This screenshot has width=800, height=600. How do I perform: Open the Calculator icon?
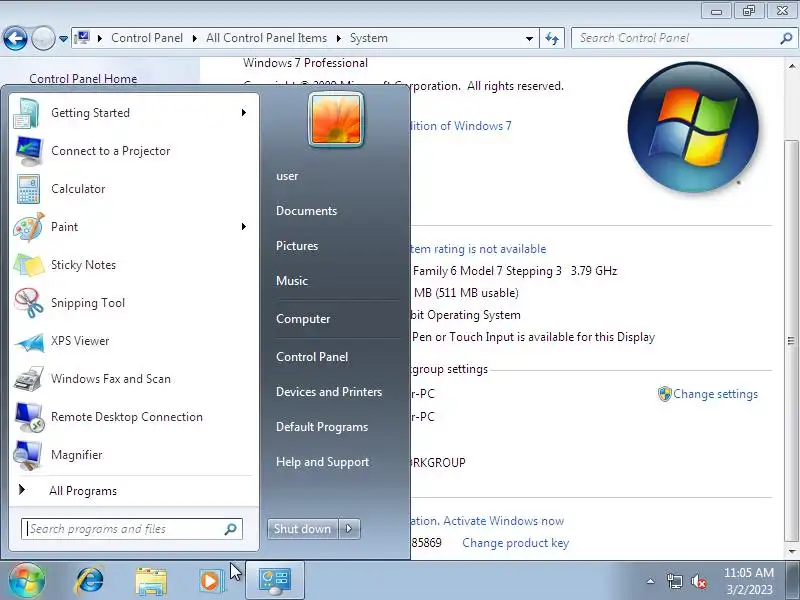28,189
